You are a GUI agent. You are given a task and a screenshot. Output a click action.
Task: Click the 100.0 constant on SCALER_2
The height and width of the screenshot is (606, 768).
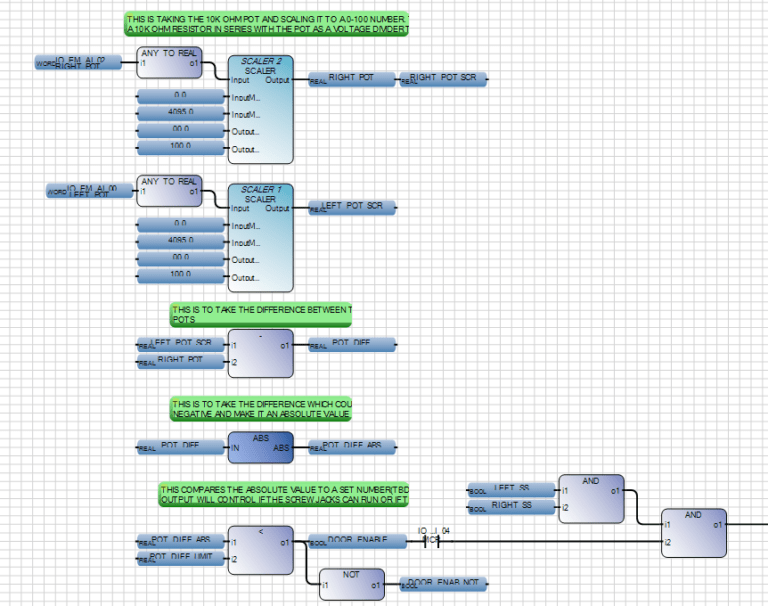(181, 148)
